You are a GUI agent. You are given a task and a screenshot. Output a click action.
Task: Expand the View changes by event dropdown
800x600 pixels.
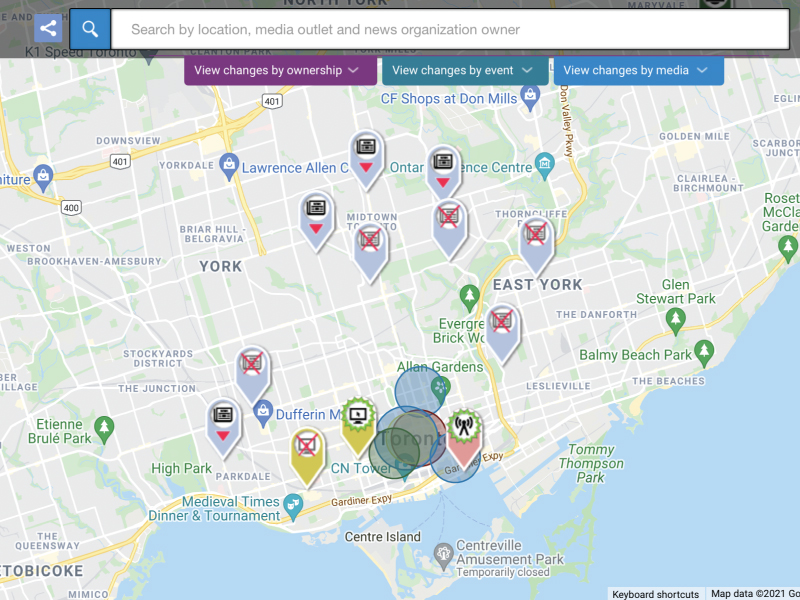[x=465, y=70]
